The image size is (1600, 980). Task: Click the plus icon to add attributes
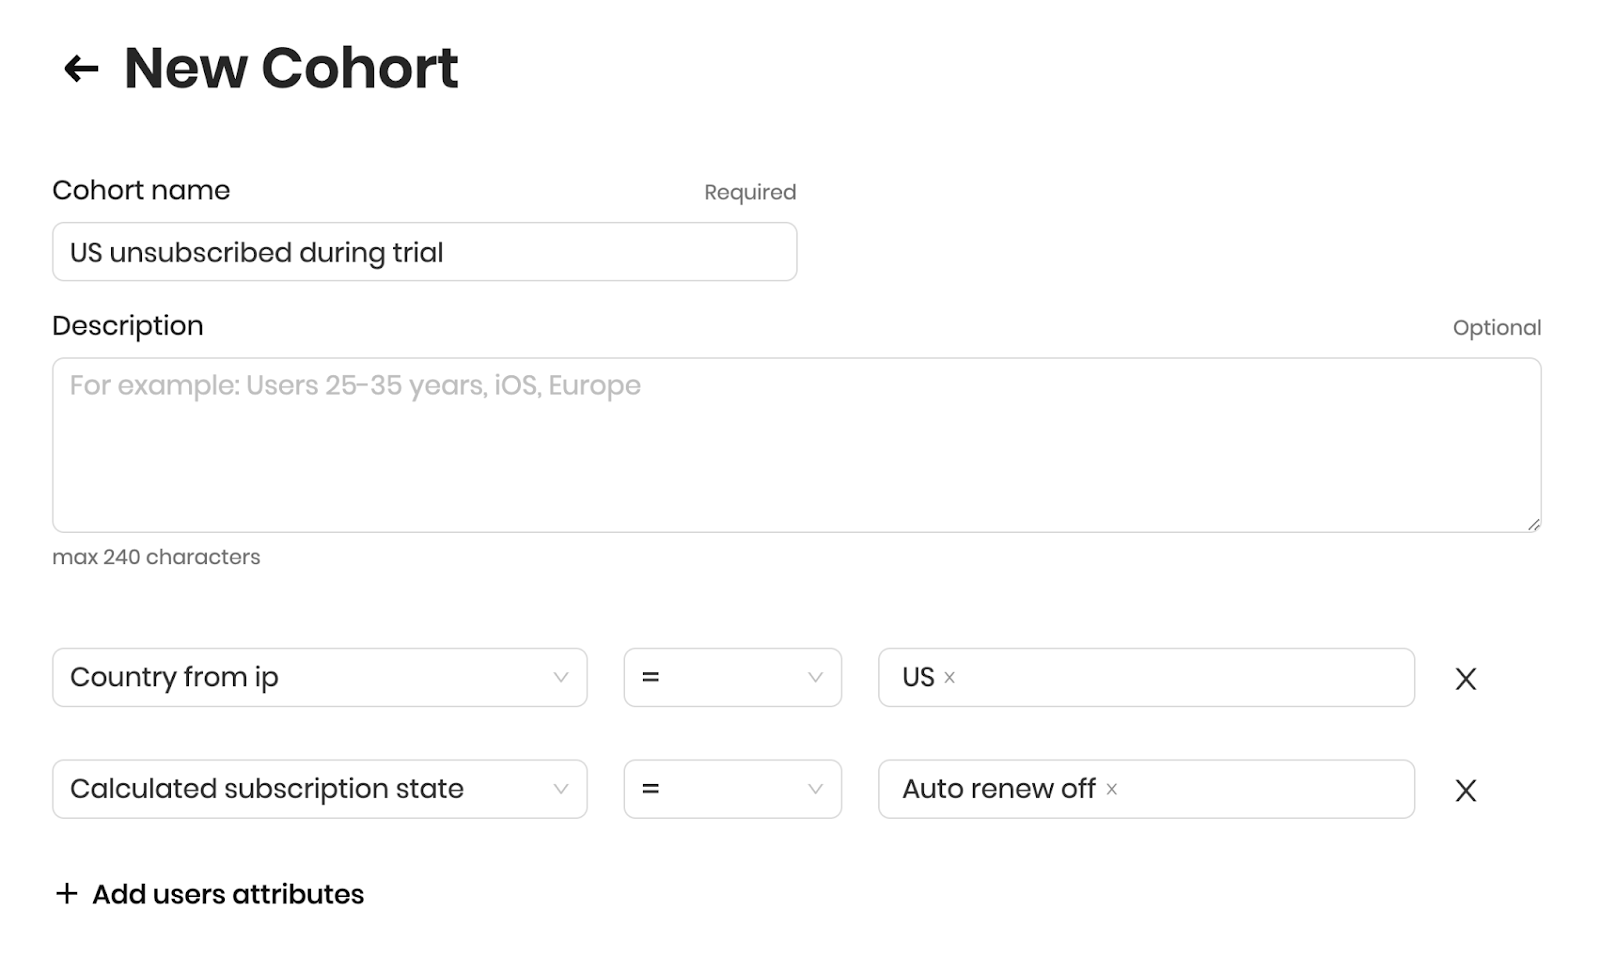tap(66, 893)
